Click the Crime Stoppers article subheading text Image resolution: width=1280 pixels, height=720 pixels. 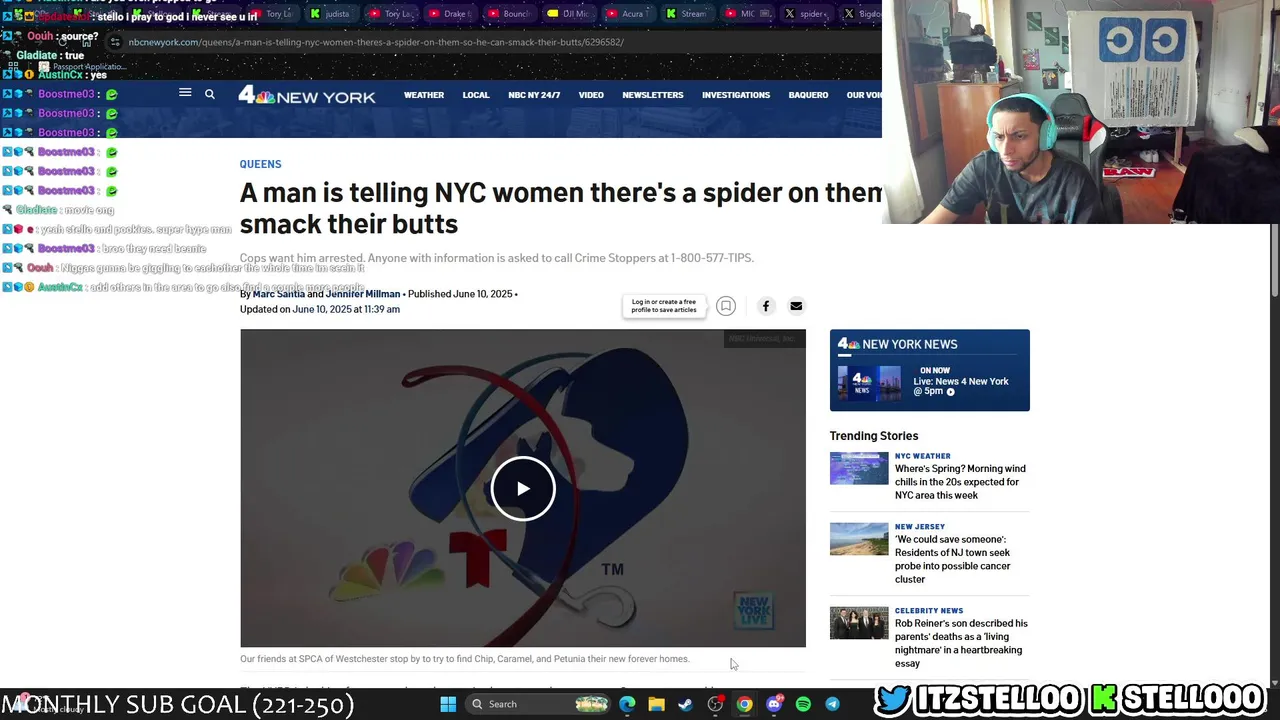pyautogui.click(x=496, y=258)
